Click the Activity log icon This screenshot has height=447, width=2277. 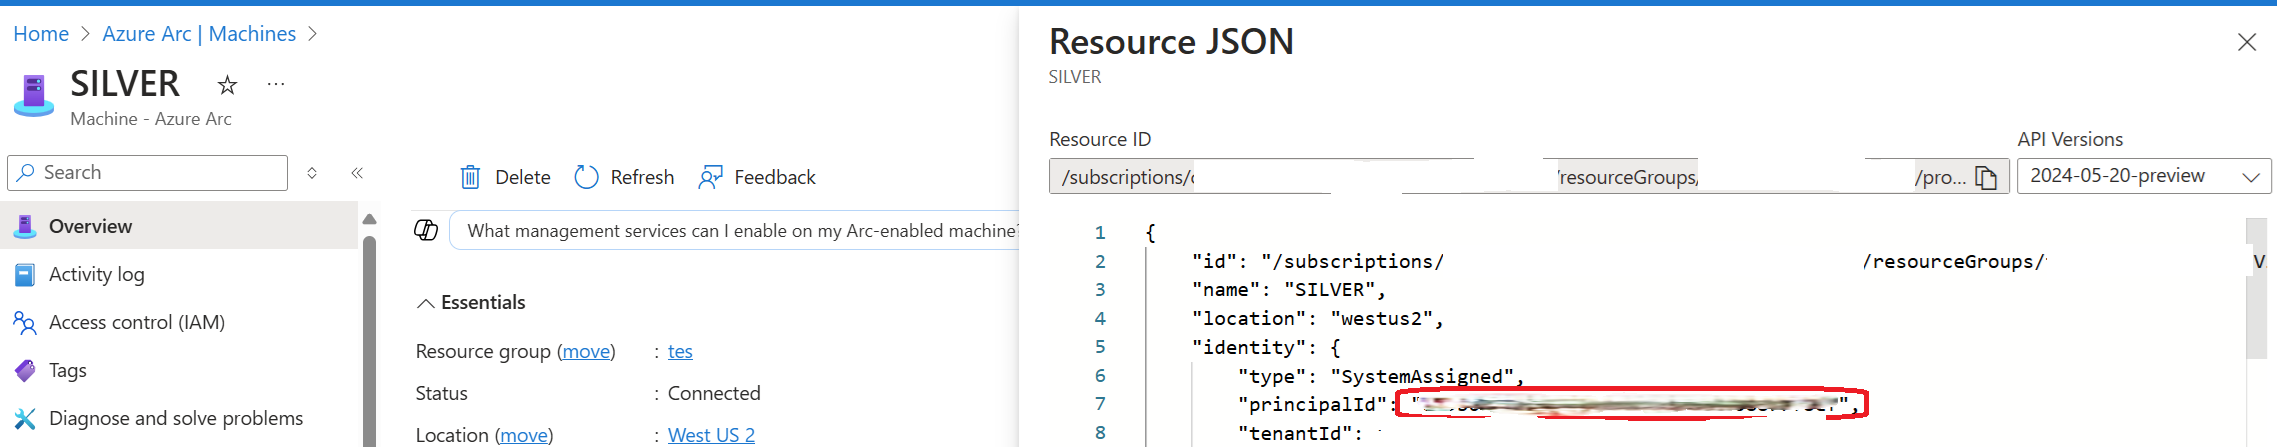tap(25, 275)
